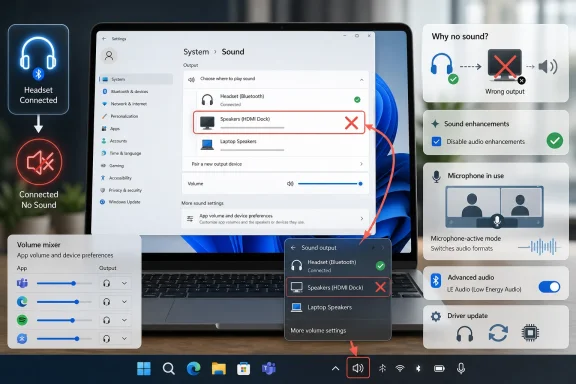Check Disable audio enhancements checkbox

(x=436, y=141)
